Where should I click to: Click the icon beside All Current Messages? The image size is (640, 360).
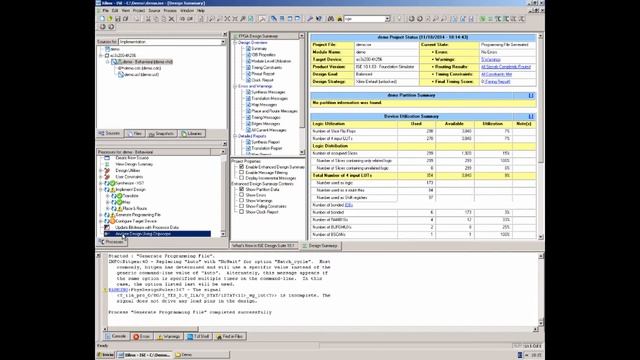point(248,130)
